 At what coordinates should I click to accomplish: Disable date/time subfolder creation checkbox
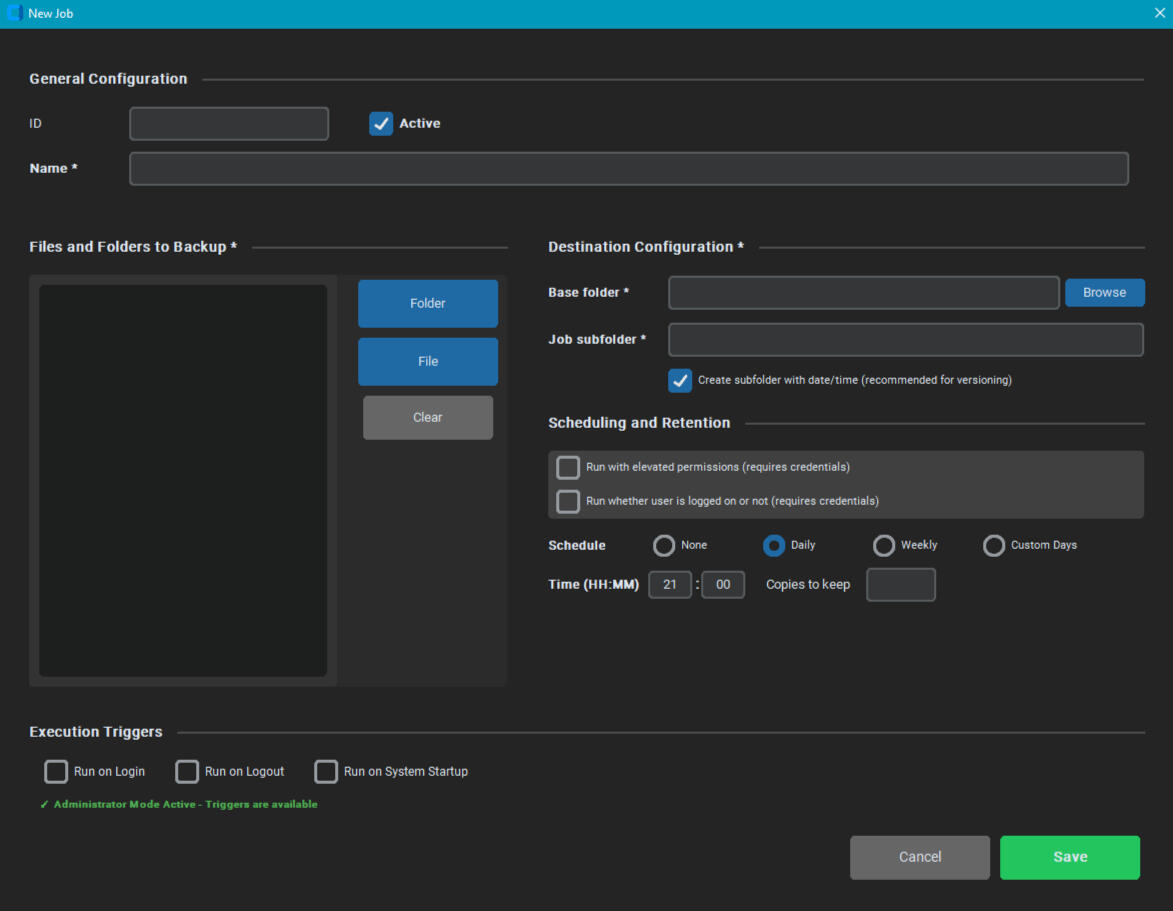pos(680,381)
